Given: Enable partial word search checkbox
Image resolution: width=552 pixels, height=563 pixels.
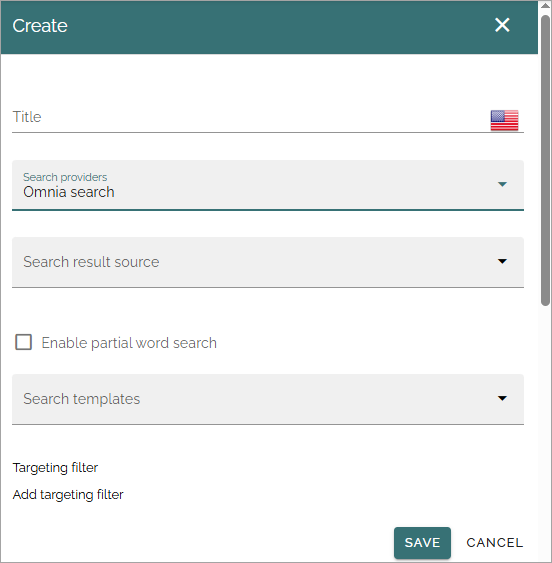Looking at the screenshot, I should click(x=23, y=342).
